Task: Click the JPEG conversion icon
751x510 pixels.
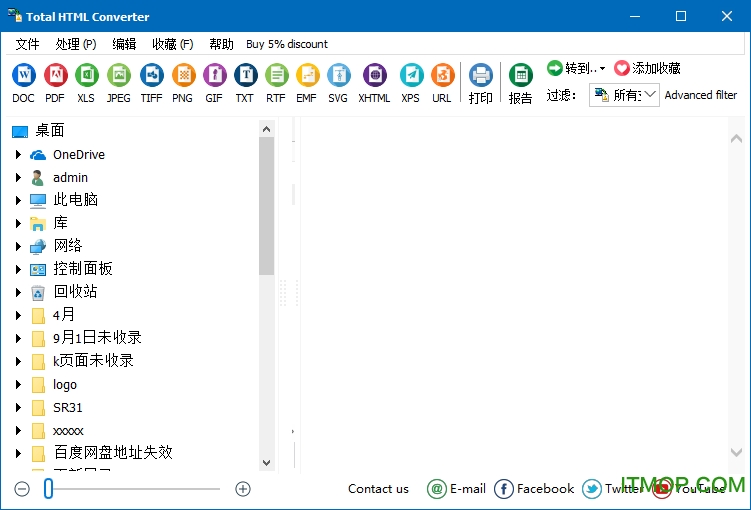Action: tap(119, 76)
